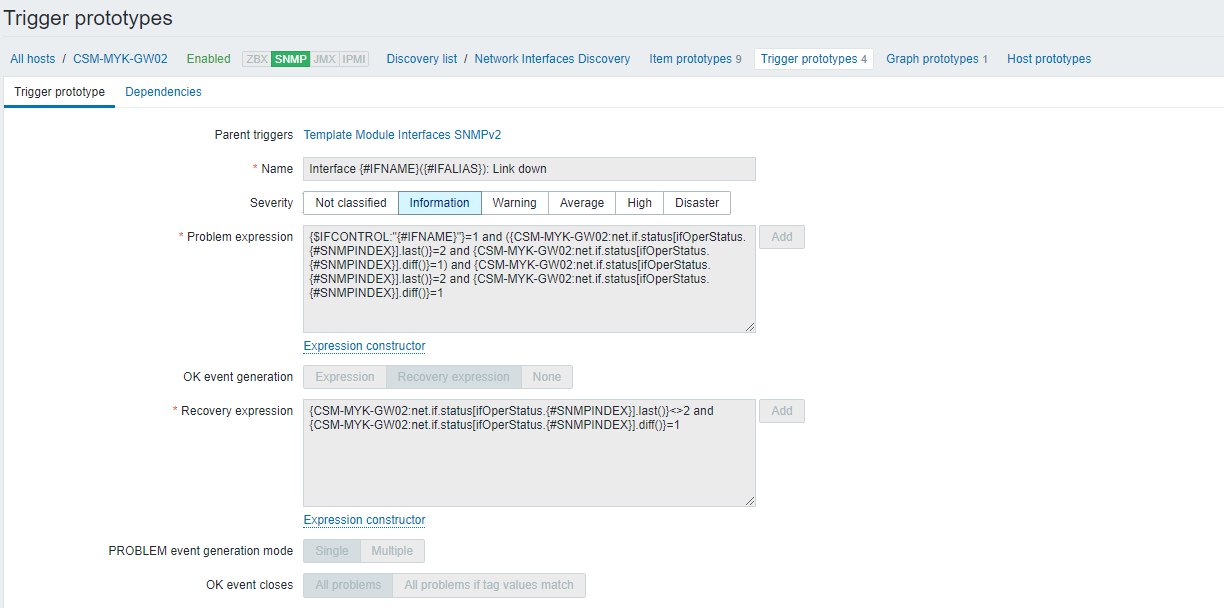The image size is (1224, 608).
Task: Click the Enabled status link
Action: [208, 59]
